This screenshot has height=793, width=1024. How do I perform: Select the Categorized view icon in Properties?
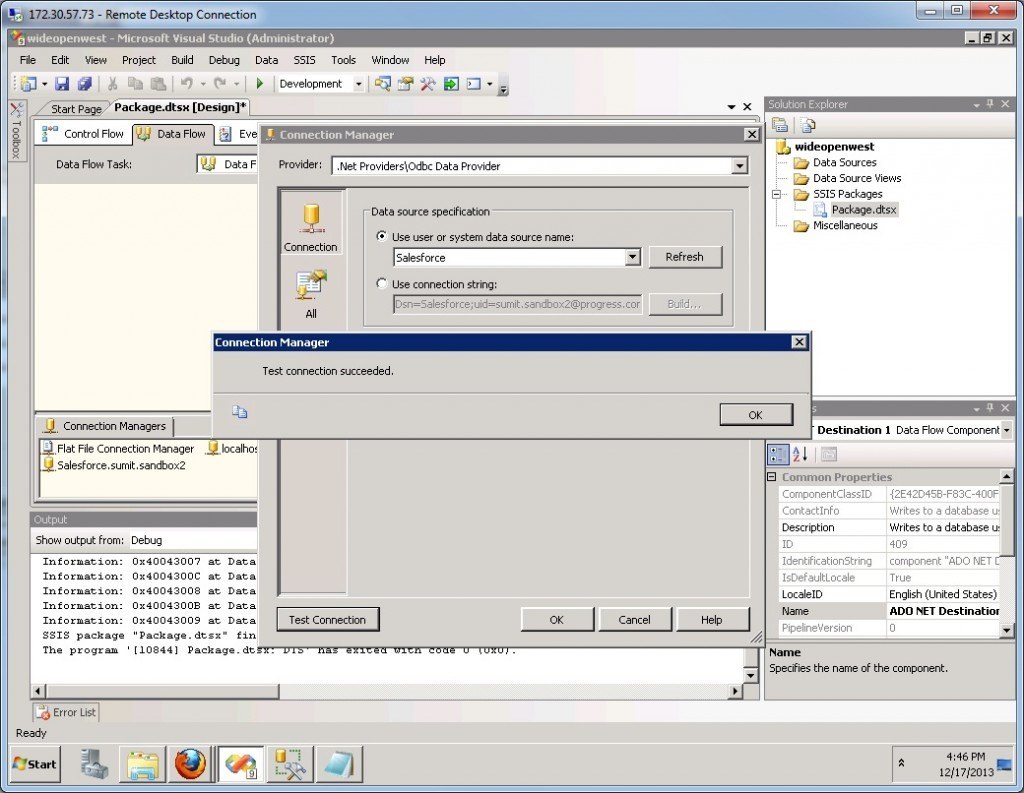coord(778,454)
